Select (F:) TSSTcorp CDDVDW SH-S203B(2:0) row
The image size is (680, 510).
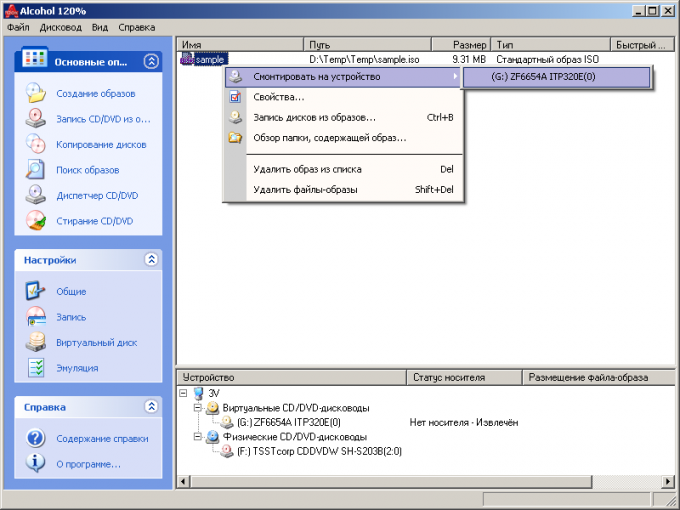point(319,451)
